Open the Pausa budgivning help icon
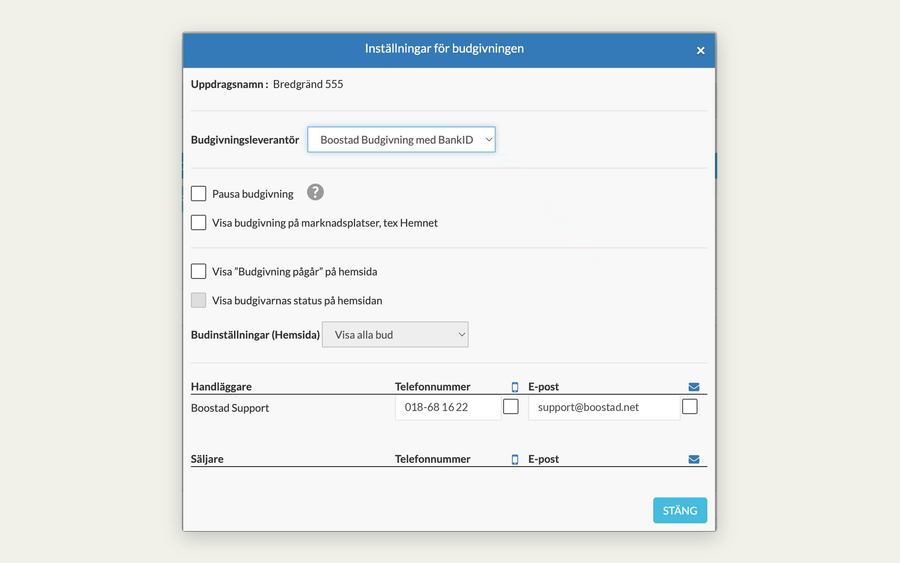 (x=315, y=192)
